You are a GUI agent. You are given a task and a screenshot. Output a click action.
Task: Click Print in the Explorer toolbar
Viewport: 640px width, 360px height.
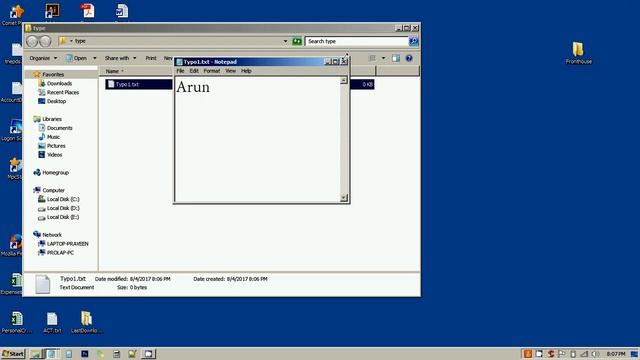(151, 58)
